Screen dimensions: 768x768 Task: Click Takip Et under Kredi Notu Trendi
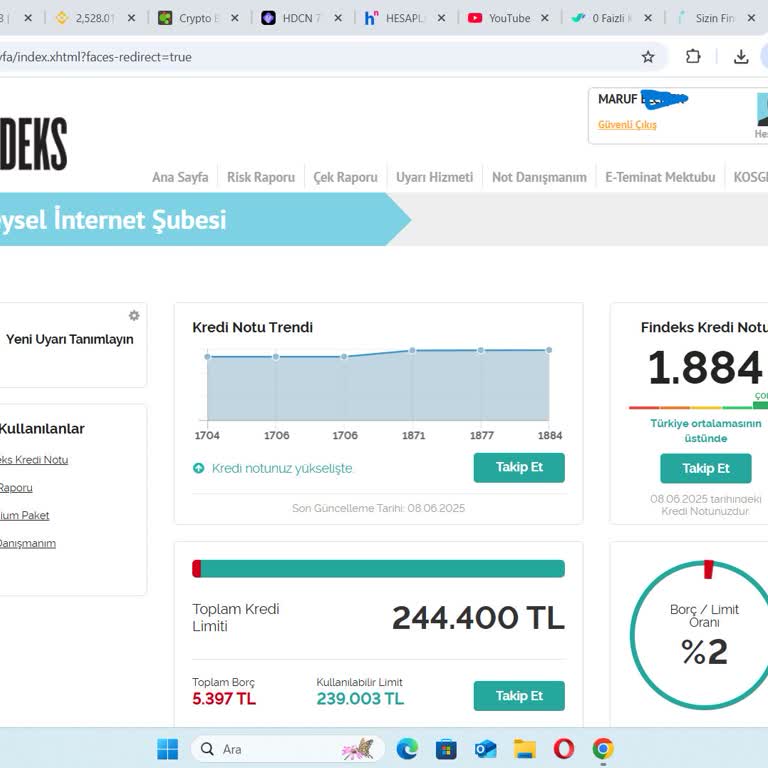tap(518, 468)
